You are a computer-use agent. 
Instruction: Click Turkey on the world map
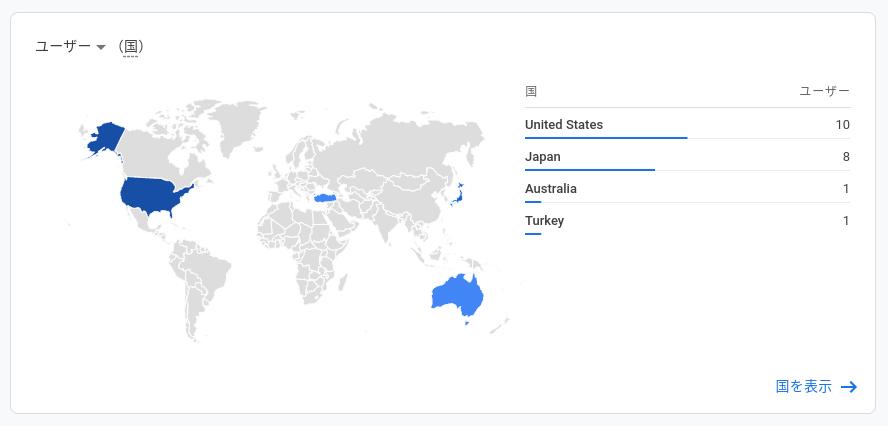pyautogui.click(x=325, y=198)
